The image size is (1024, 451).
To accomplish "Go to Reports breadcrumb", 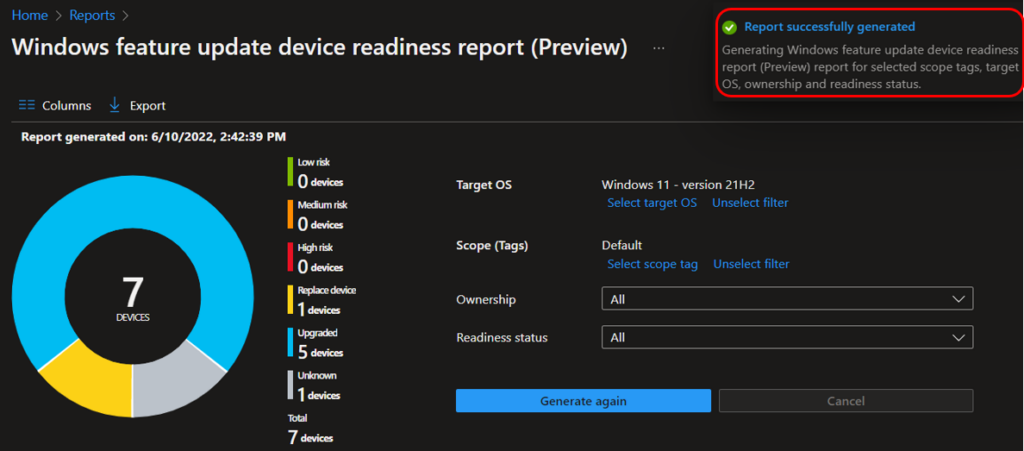I will pos(92,14).
